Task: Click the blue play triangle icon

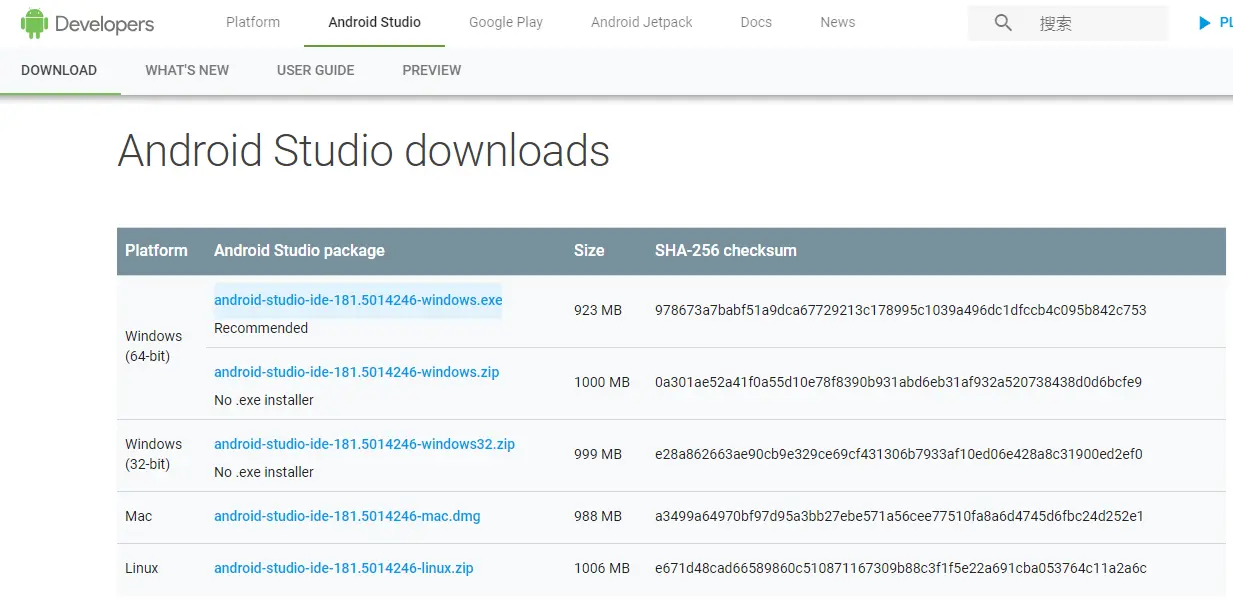Action: (1205, 23)
